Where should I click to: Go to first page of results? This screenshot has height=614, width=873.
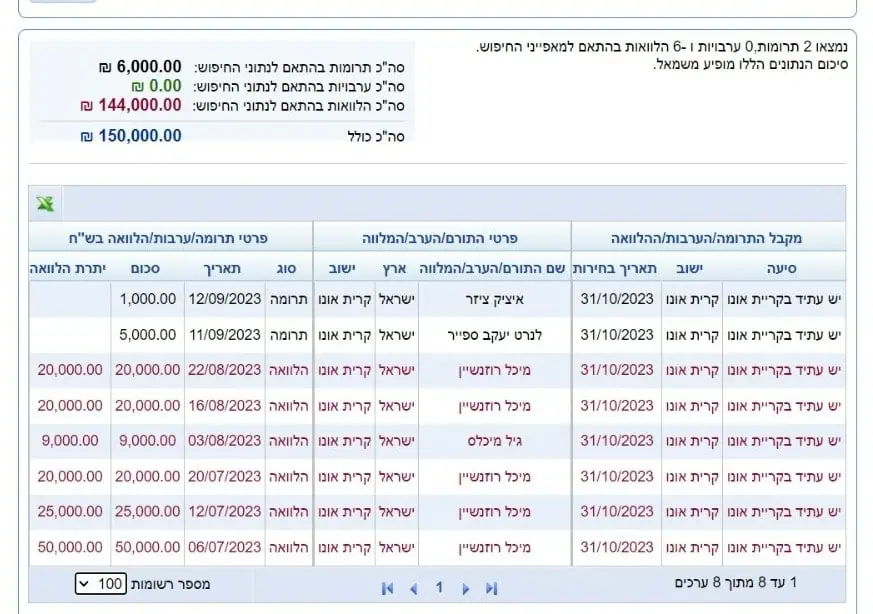coord(388,588)
